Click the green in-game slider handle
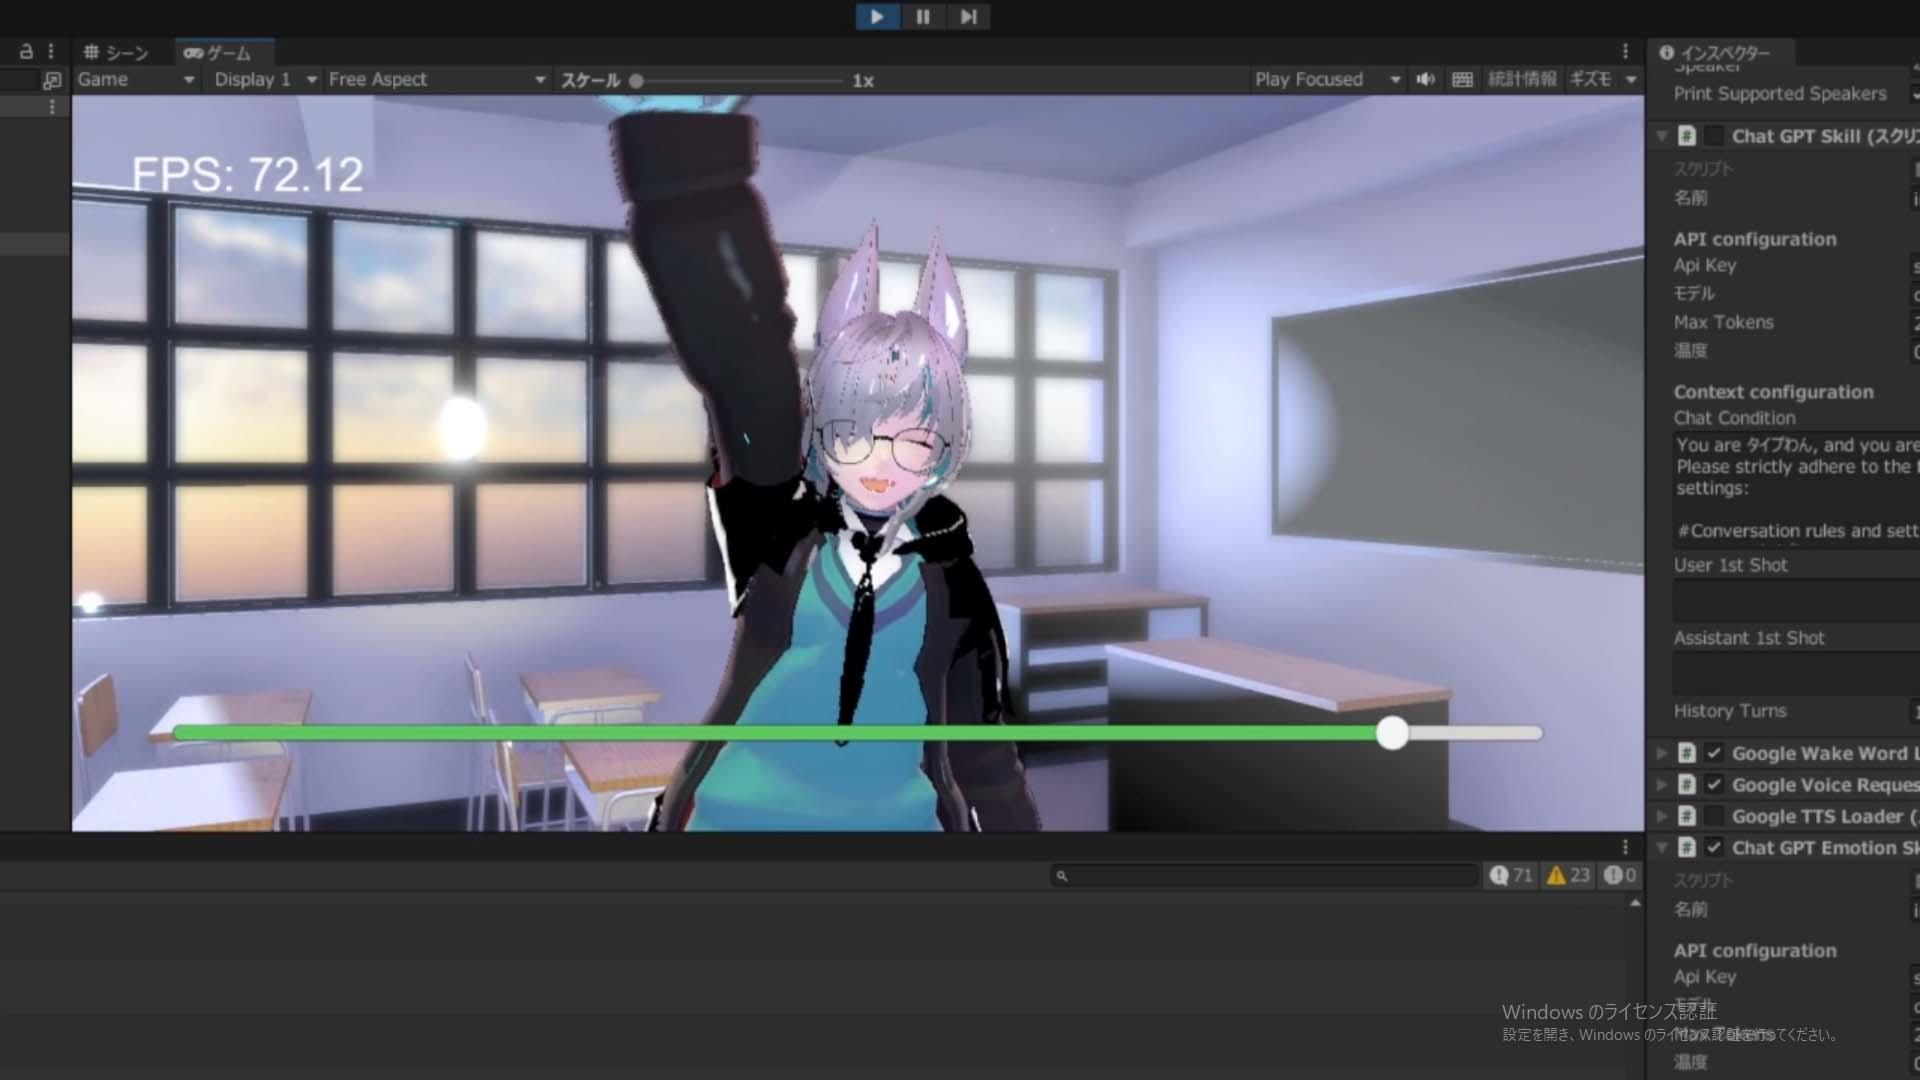Screen dimensions: 1920x1080 coord(1392,733)
